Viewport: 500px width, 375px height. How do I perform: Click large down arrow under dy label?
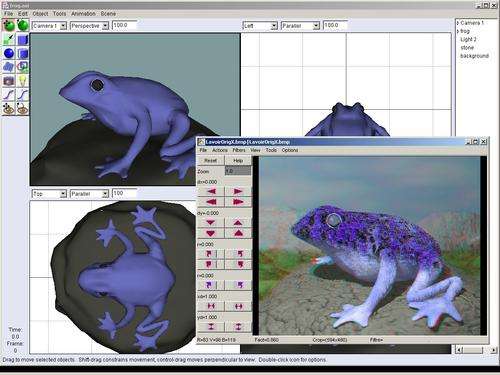click(x=211, y=233)
